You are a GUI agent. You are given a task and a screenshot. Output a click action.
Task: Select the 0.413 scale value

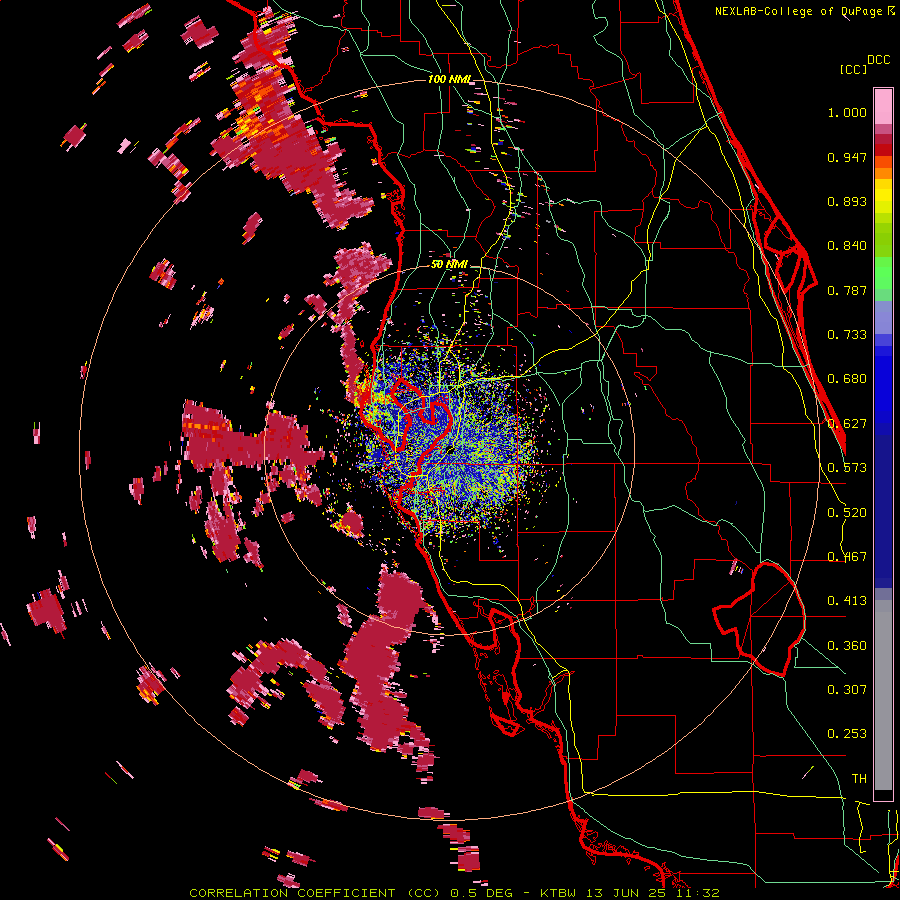847,601
